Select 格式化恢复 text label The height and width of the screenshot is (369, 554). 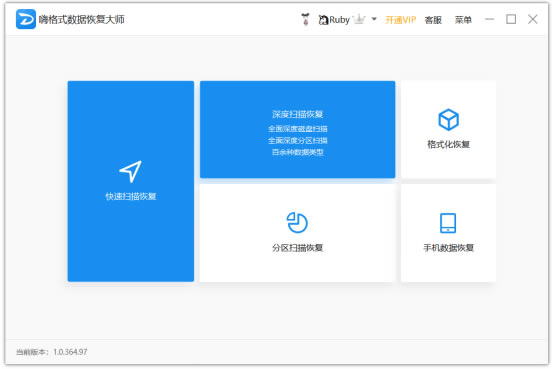click(448, 144)
